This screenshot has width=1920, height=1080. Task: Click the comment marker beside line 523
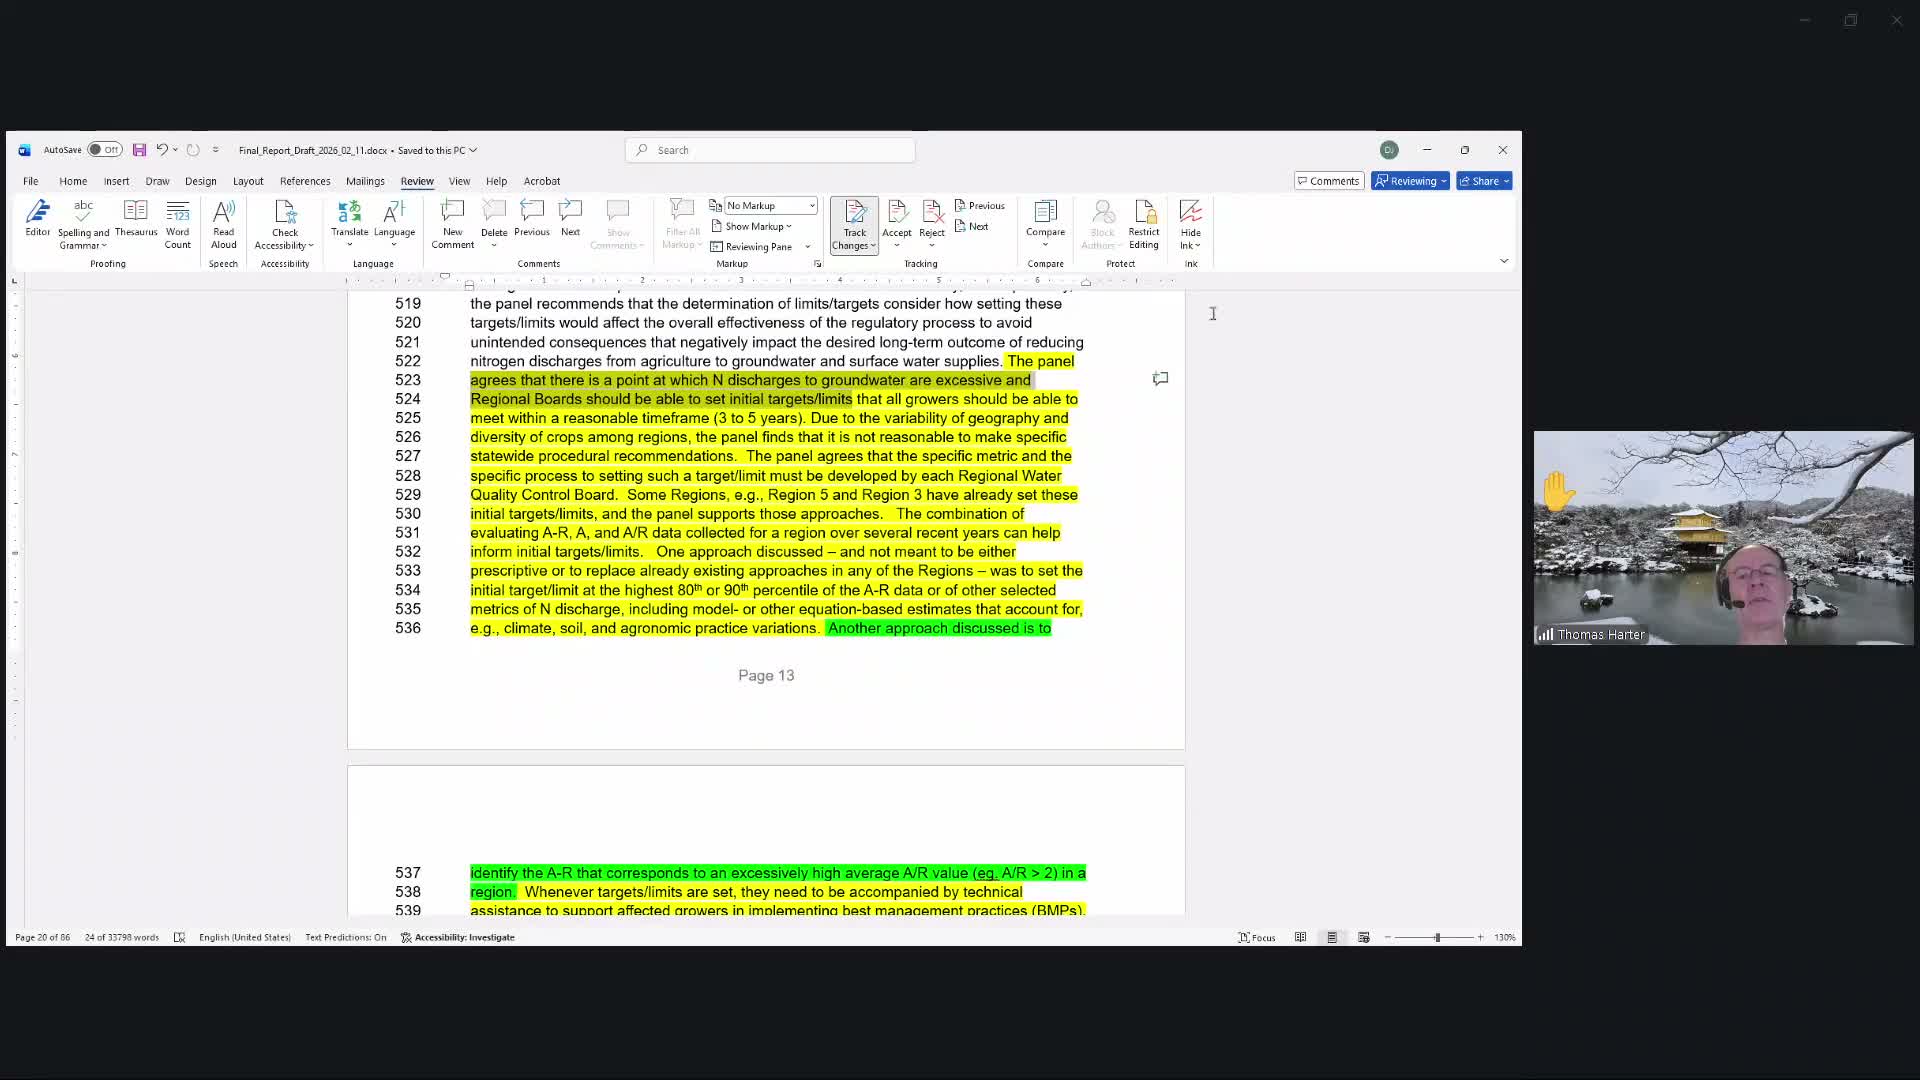[1160, 379]
